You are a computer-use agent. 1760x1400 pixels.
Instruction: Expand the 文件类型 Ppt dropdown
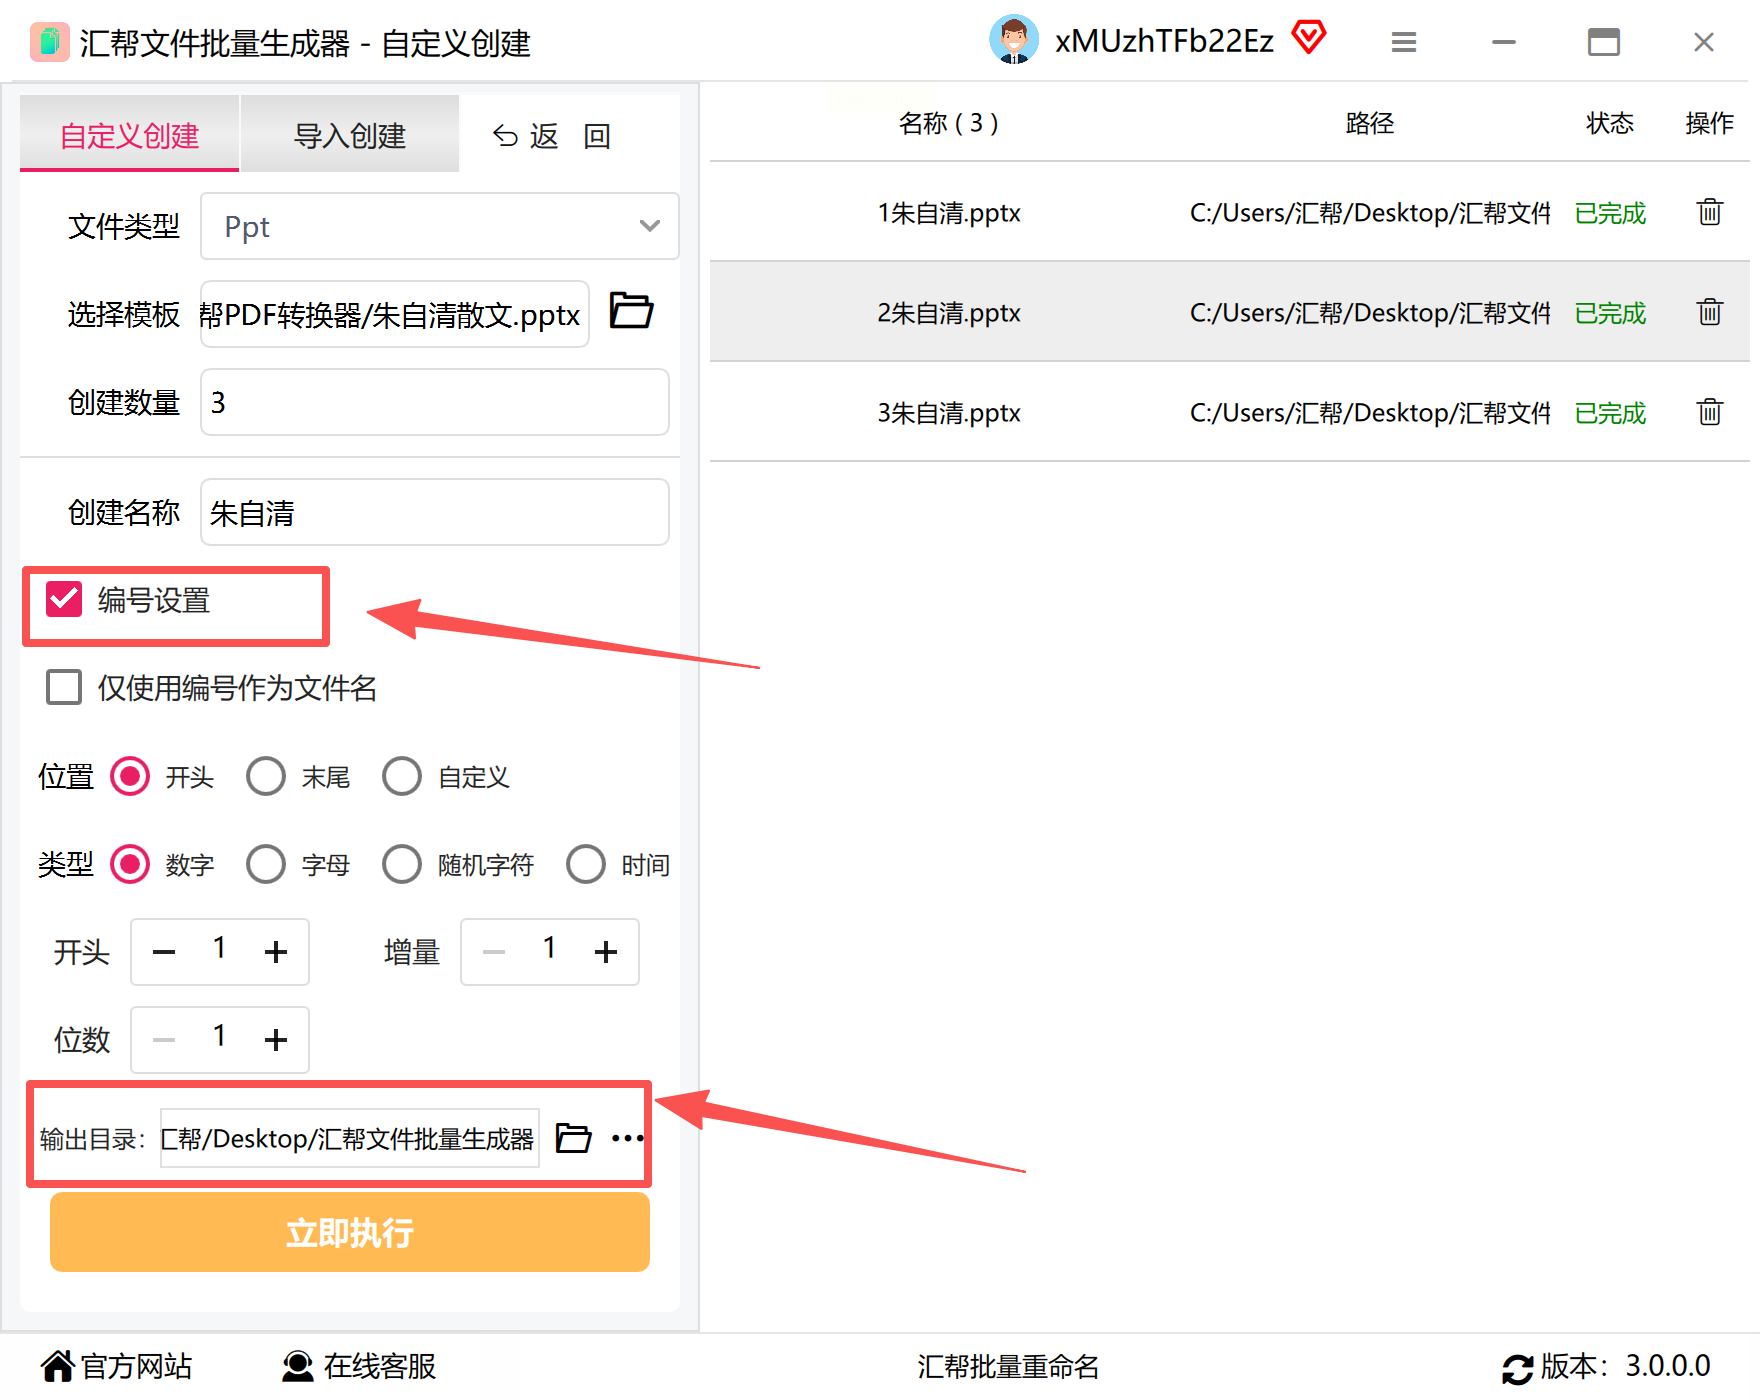pyautogui.click(x=439, y=226)
